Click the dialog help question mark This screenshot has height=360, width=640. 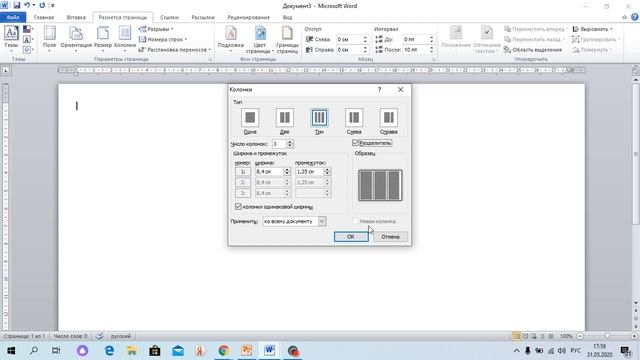pyautogui.click(x=380, y=89)
